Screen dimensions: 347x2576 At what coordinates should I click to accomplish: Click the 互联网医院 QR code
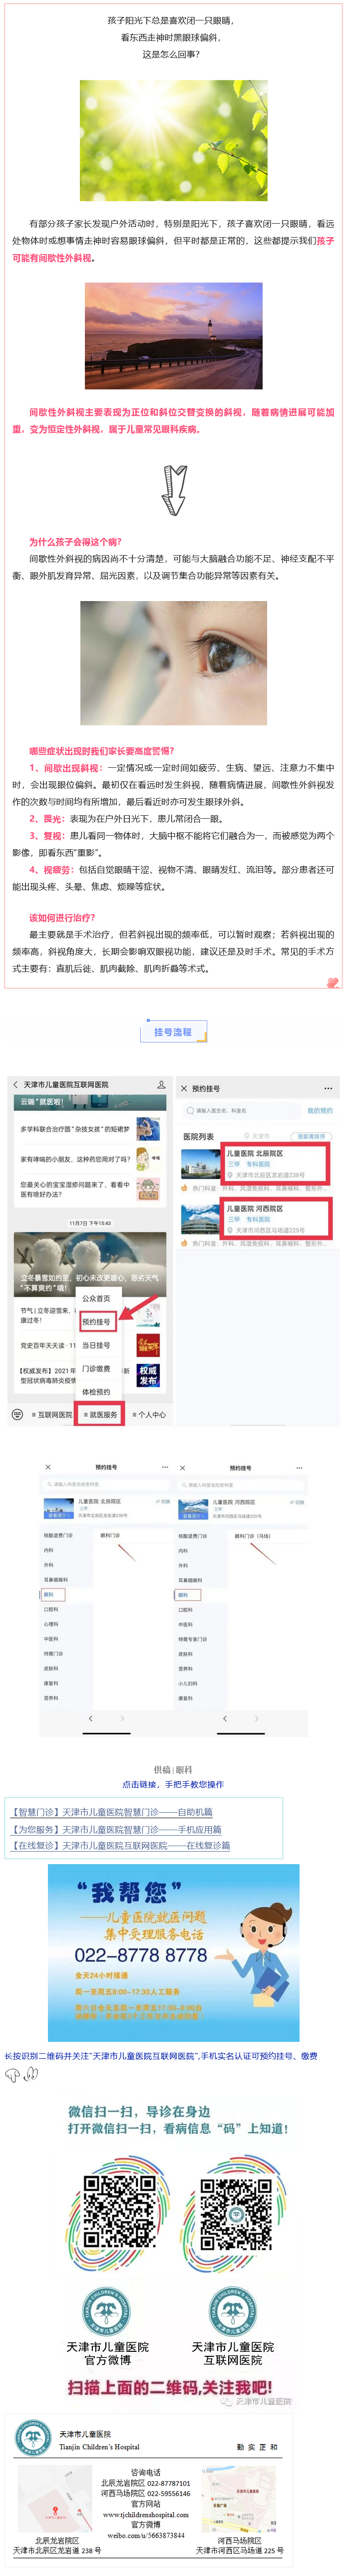coord(235,2212)
